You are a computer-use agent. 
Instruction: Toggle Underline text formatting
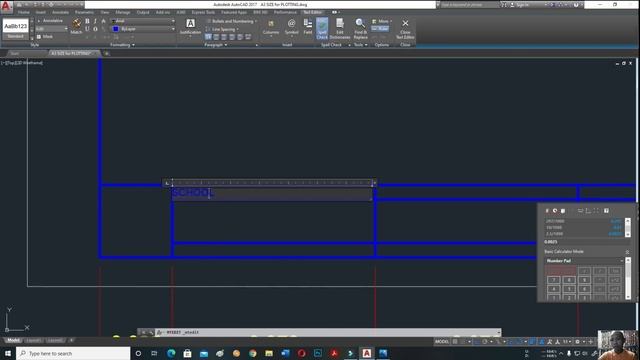tap(87, 29)
